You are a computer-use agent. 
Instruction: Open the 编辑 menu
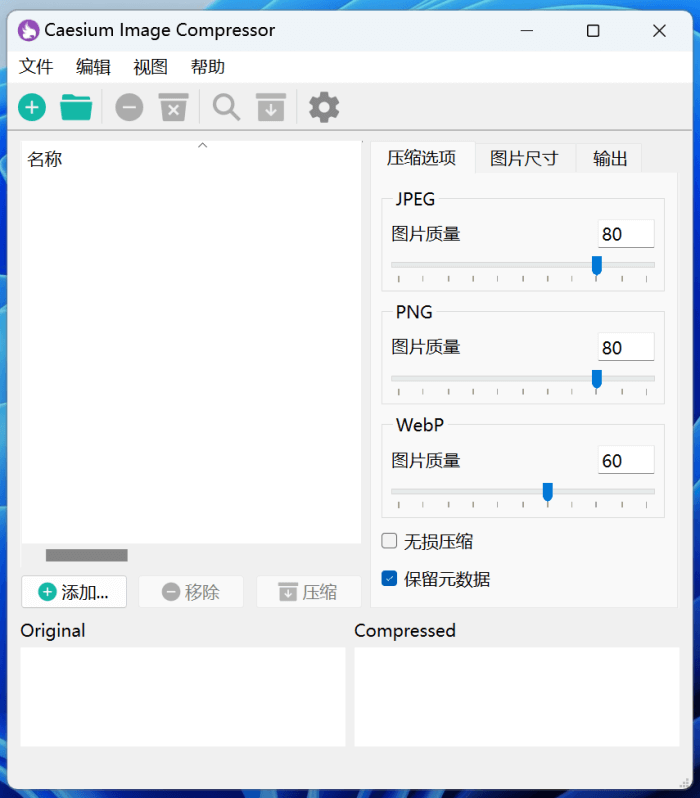93,67
